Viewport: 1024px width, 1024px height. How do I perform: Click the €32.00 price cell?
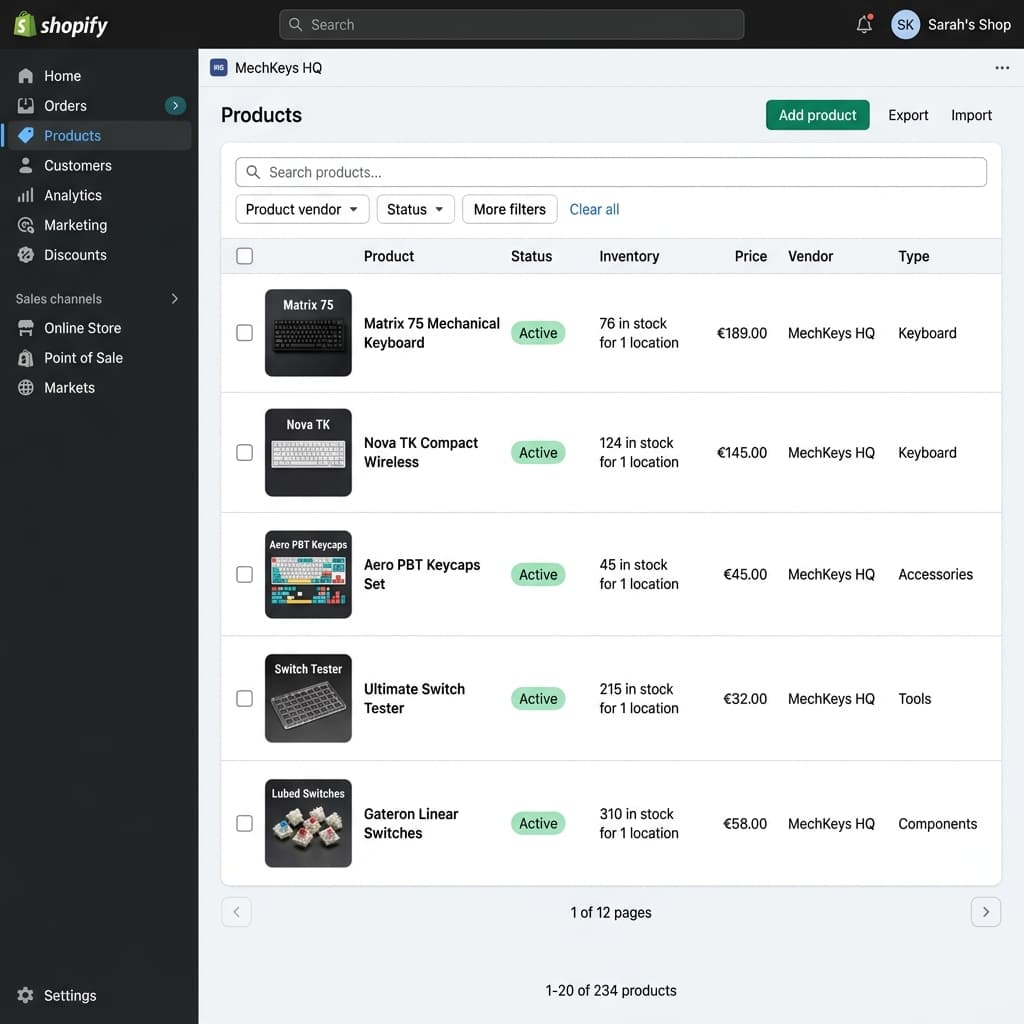(x=744, y=698)
